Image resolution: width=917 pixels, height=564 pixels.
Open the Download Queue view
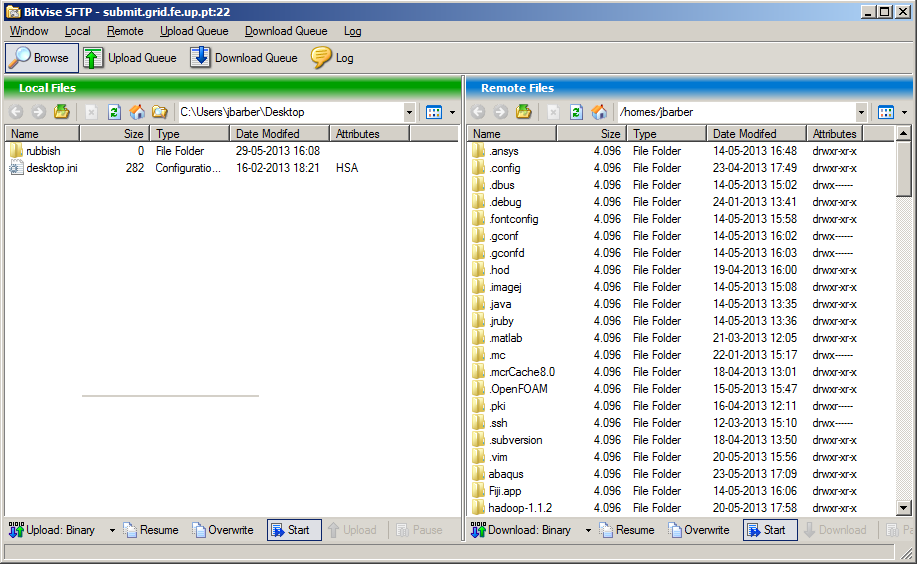244,58
